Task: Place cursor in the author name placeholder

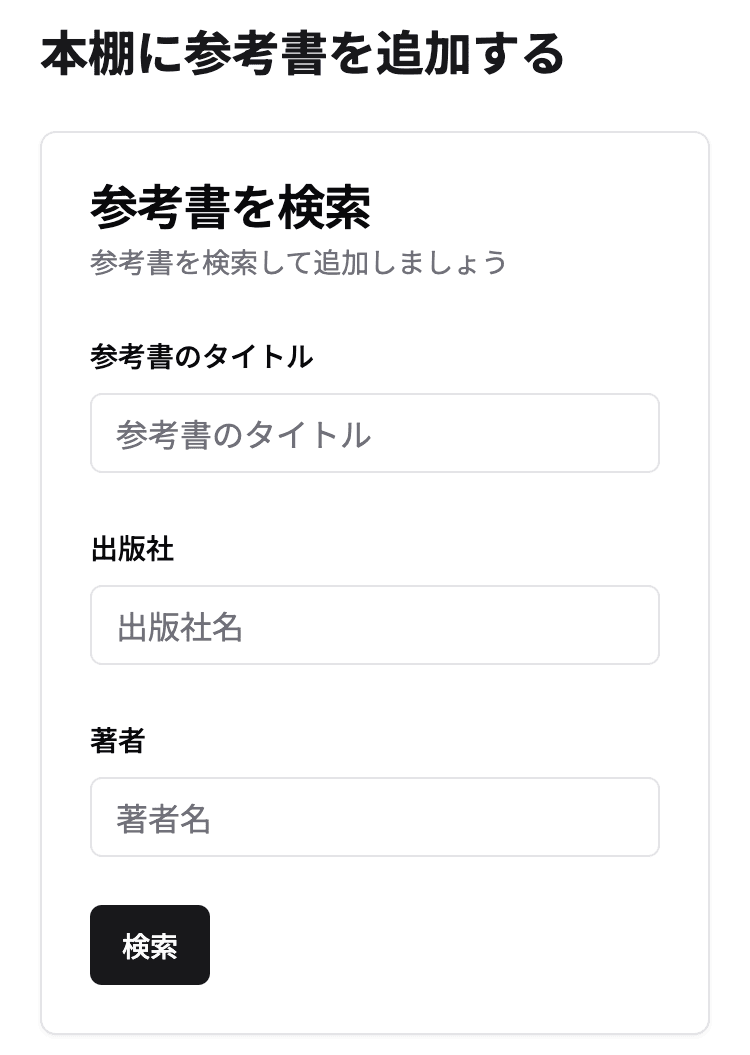Action: (x=164, y=819)
